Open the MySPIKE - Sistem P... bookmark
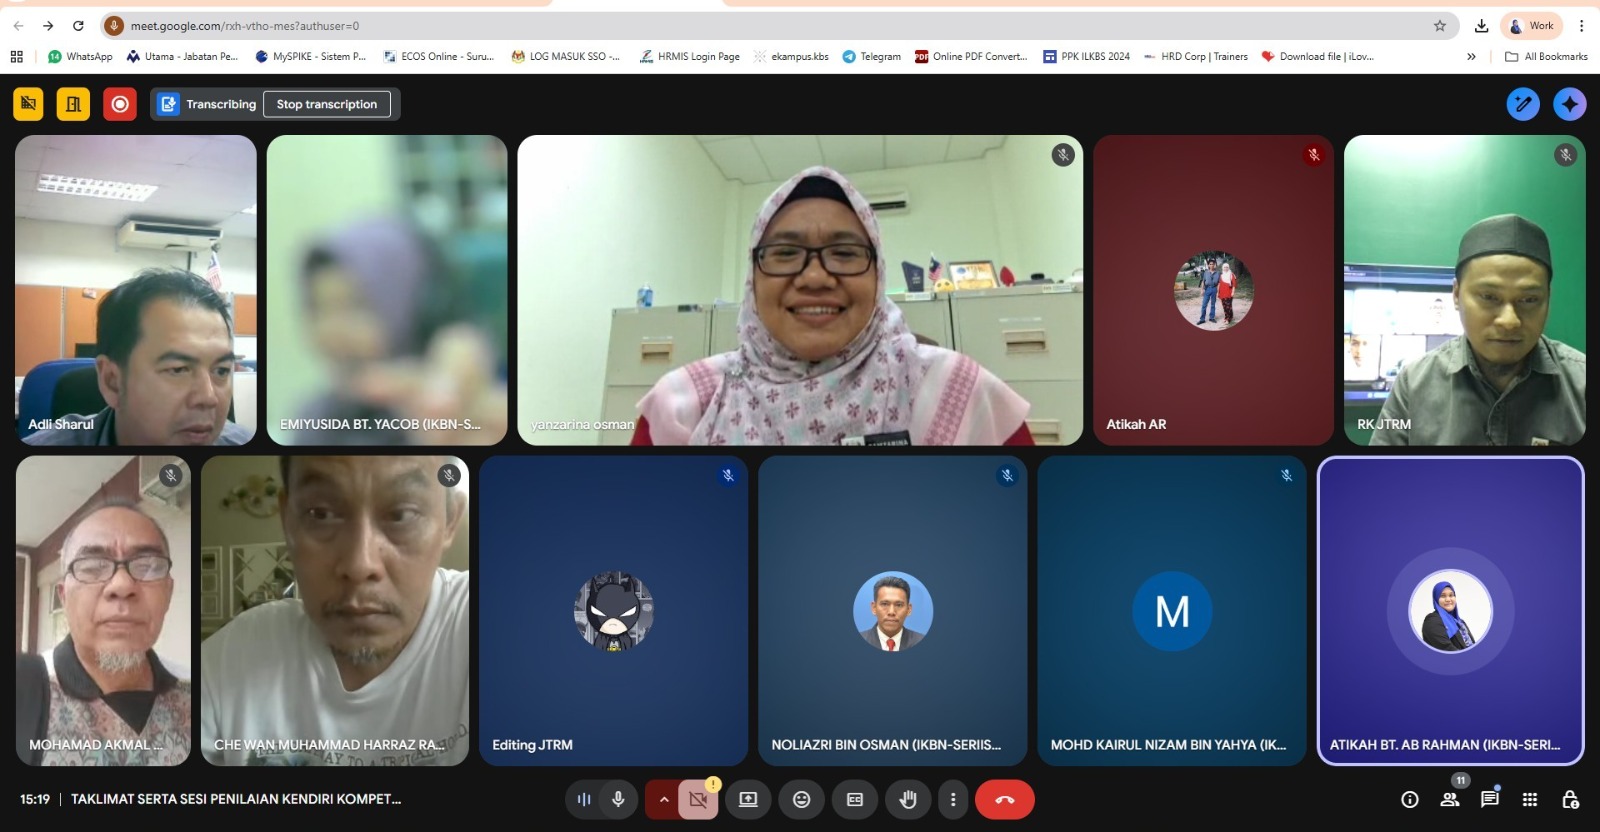1600x832 pixels. click(x=311, y=57)
